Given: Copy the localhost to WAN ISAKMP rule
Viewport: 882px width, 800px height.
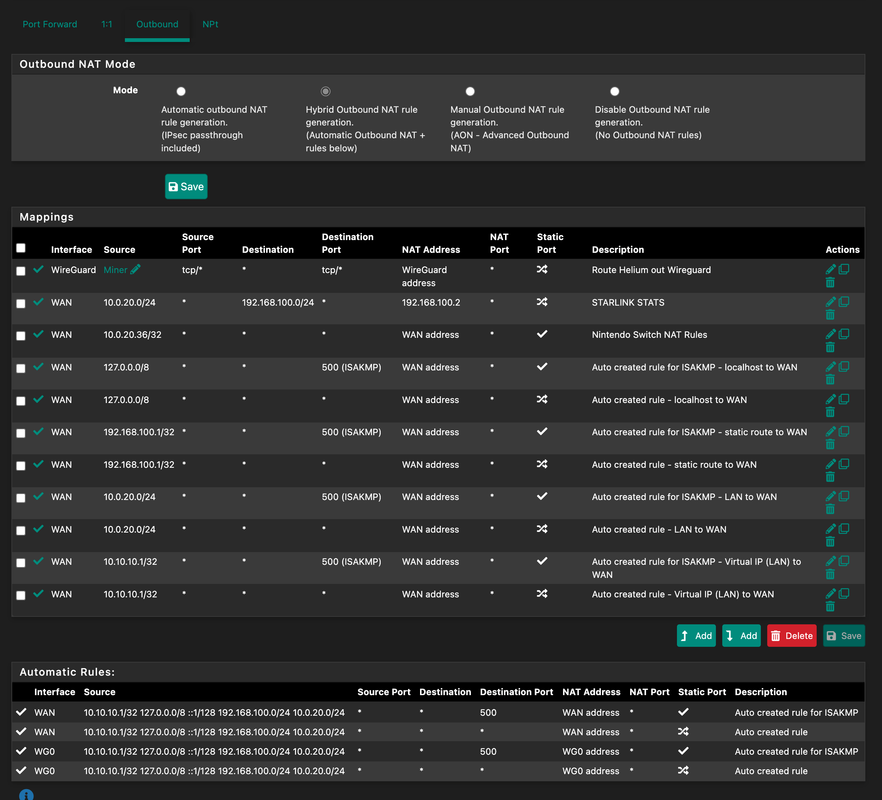Looking at the screenshot, I should click(x=844, y=367).
